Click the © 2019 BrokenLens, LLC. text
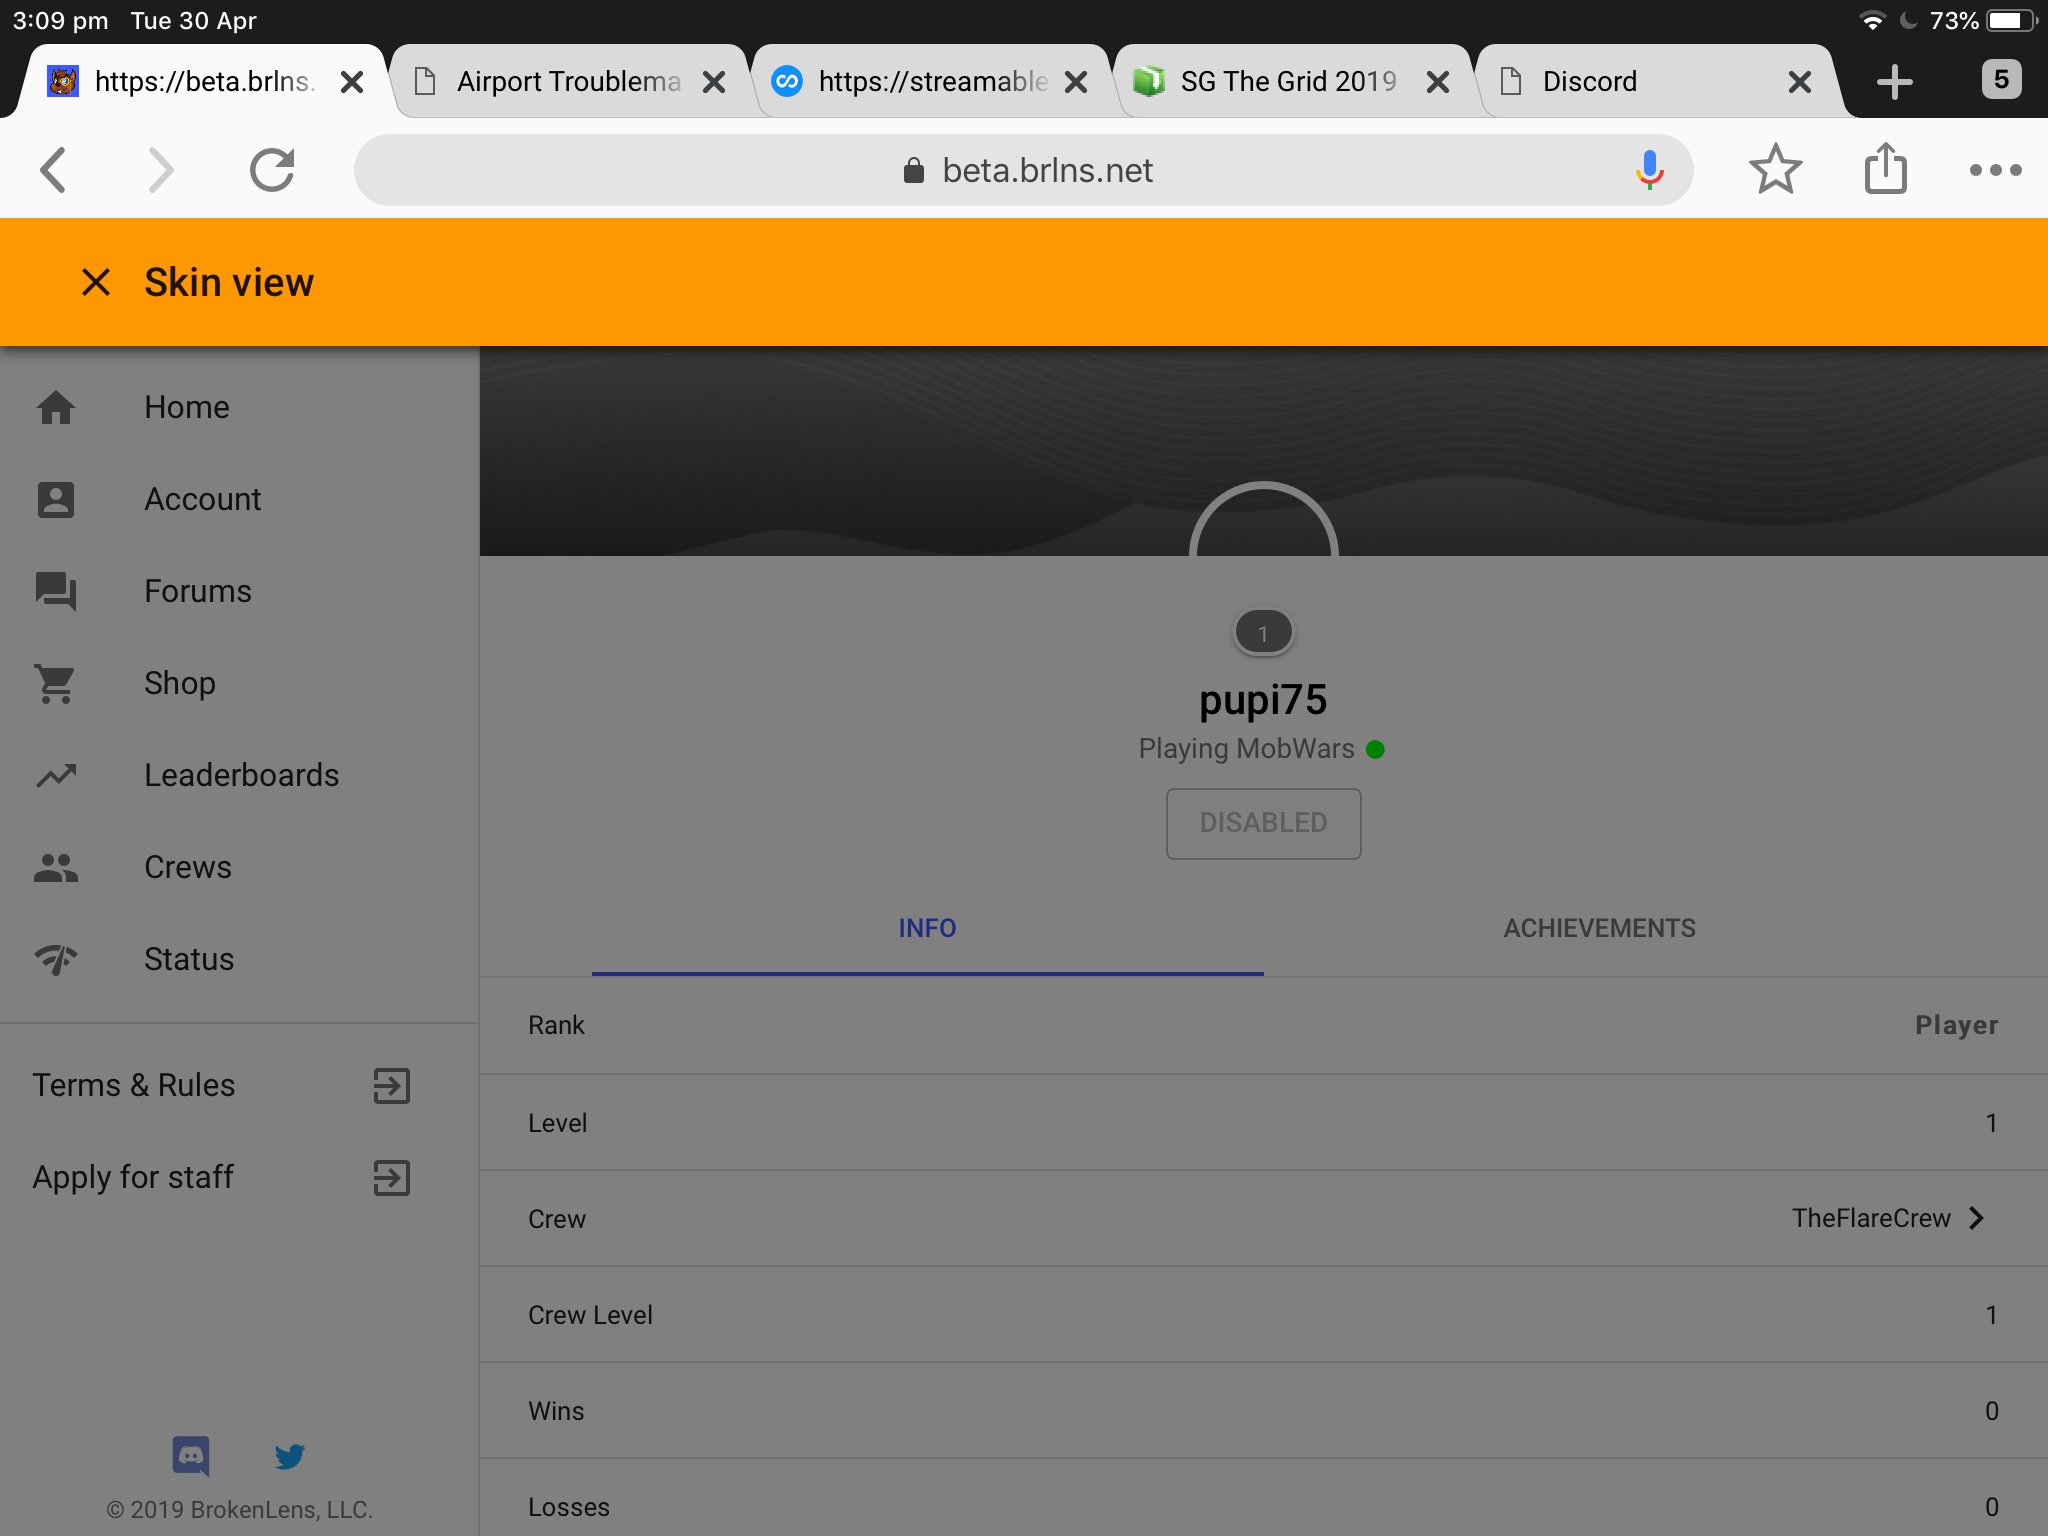This screenshot has height=1536, width=2048. 240,1509
